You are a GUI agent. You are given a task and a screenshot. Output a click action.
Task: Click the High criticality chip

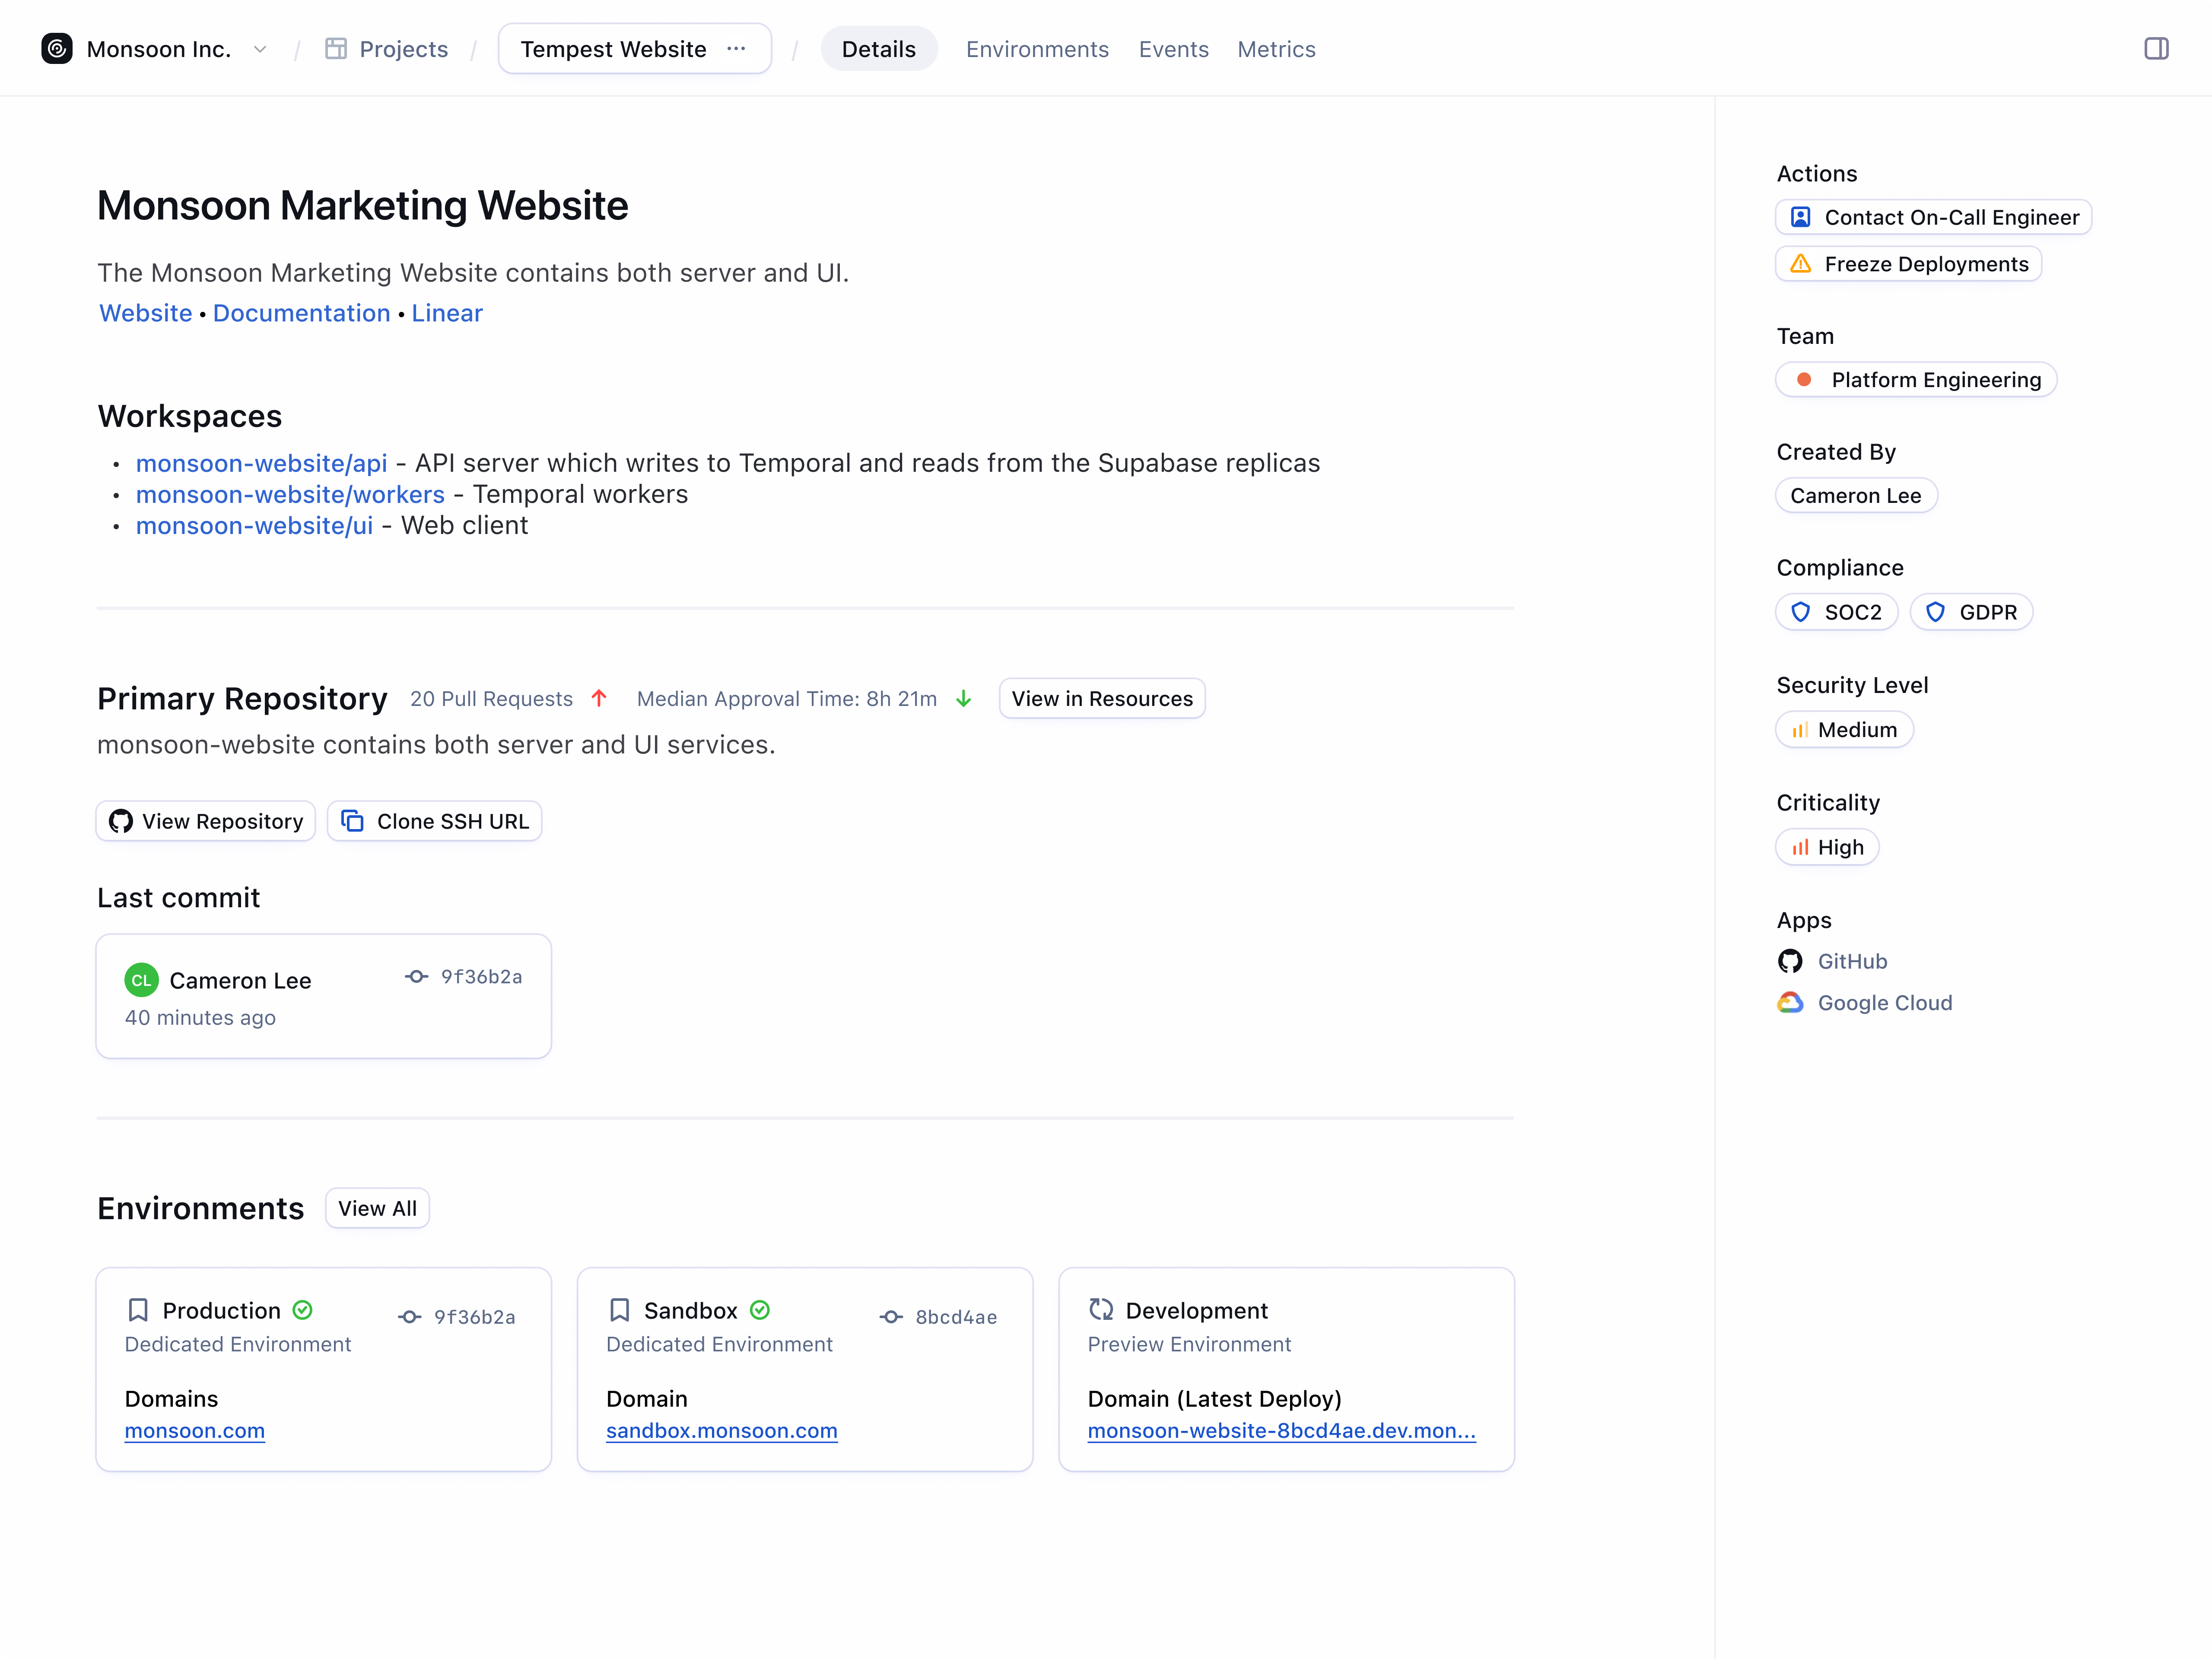tap(1827, 847)
